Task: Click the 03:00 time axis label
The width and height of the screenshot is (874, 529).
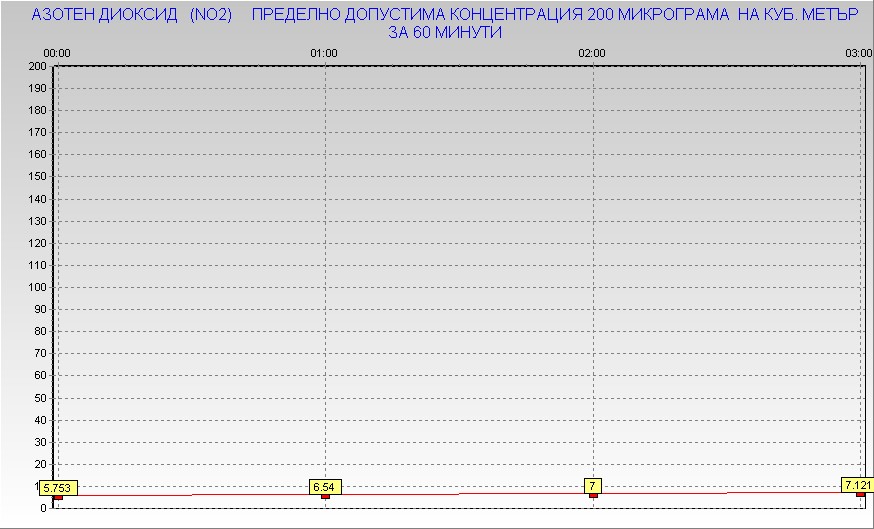Action: (x=858, y=52)
